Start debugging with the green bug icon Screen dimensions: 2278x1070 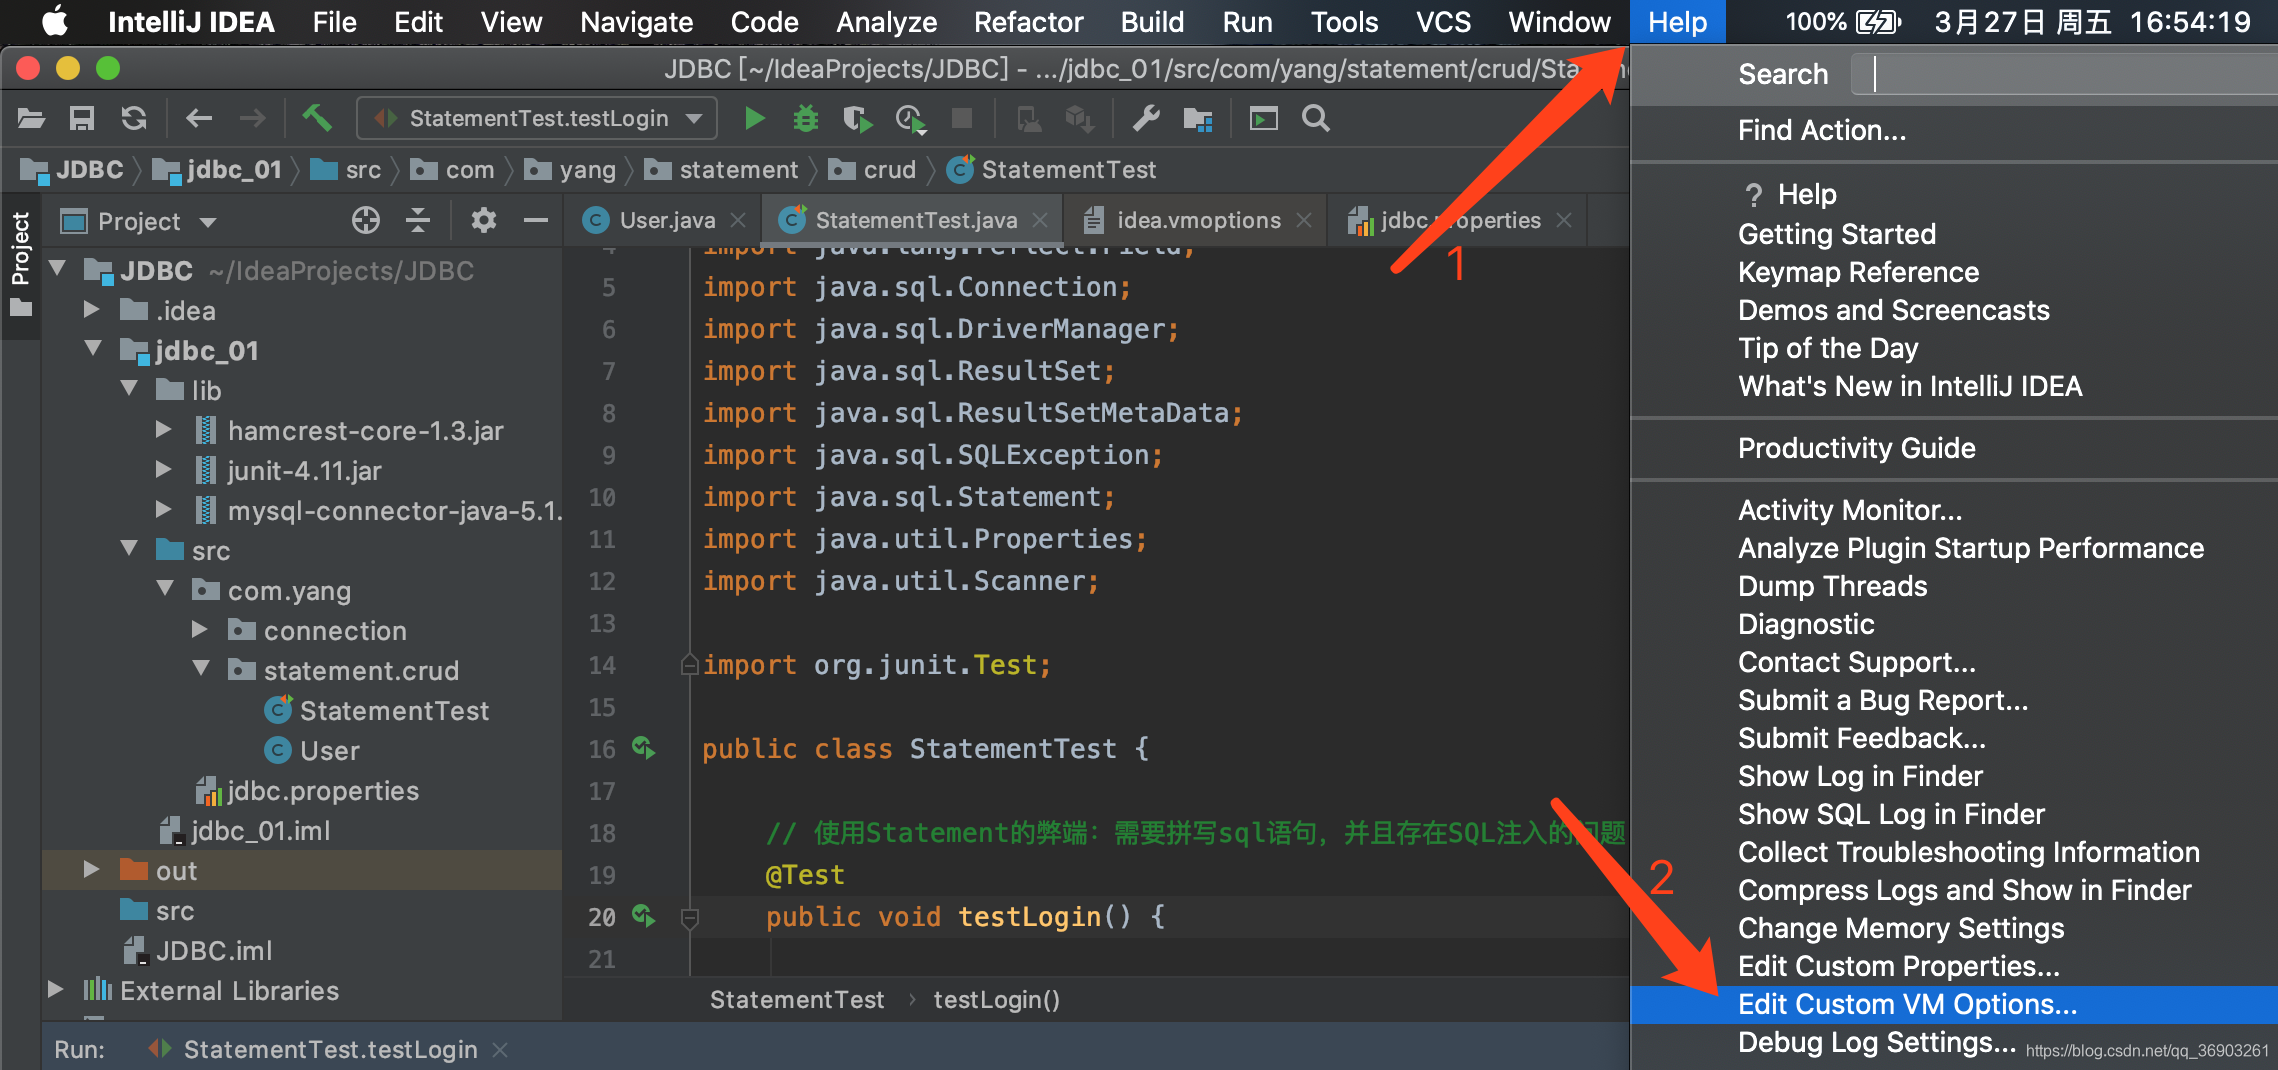pos(806,119)
